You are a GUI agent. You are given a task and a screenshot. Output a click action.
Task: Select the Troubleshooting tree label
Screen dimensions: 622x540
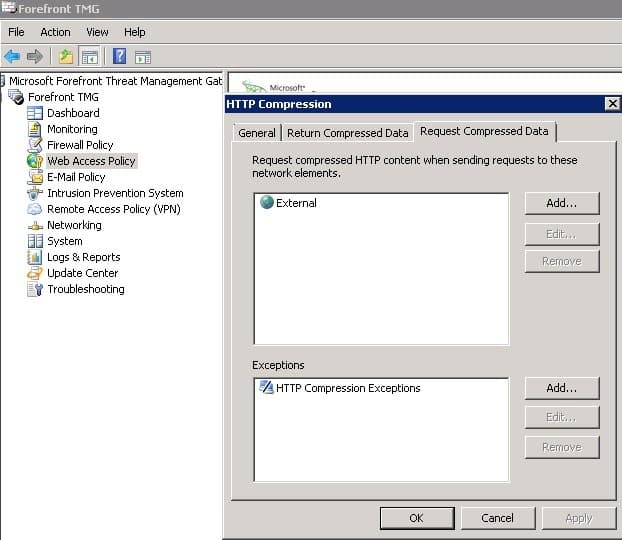tap(86, 289)
